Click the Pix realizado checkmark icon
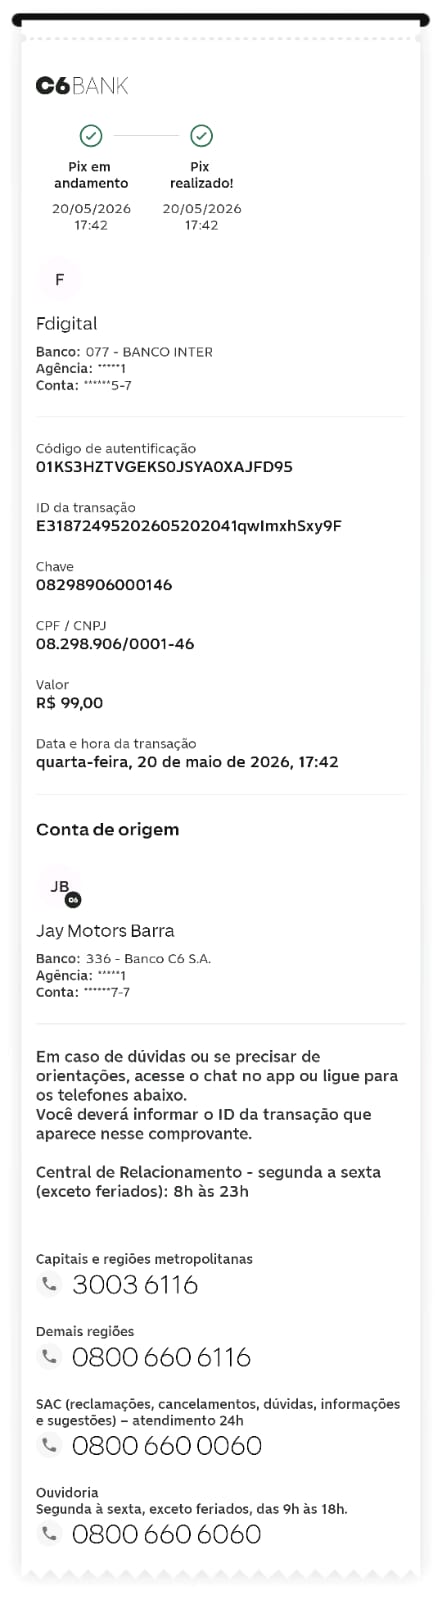Screen dimensions: 442x1600 click(202, 135)
